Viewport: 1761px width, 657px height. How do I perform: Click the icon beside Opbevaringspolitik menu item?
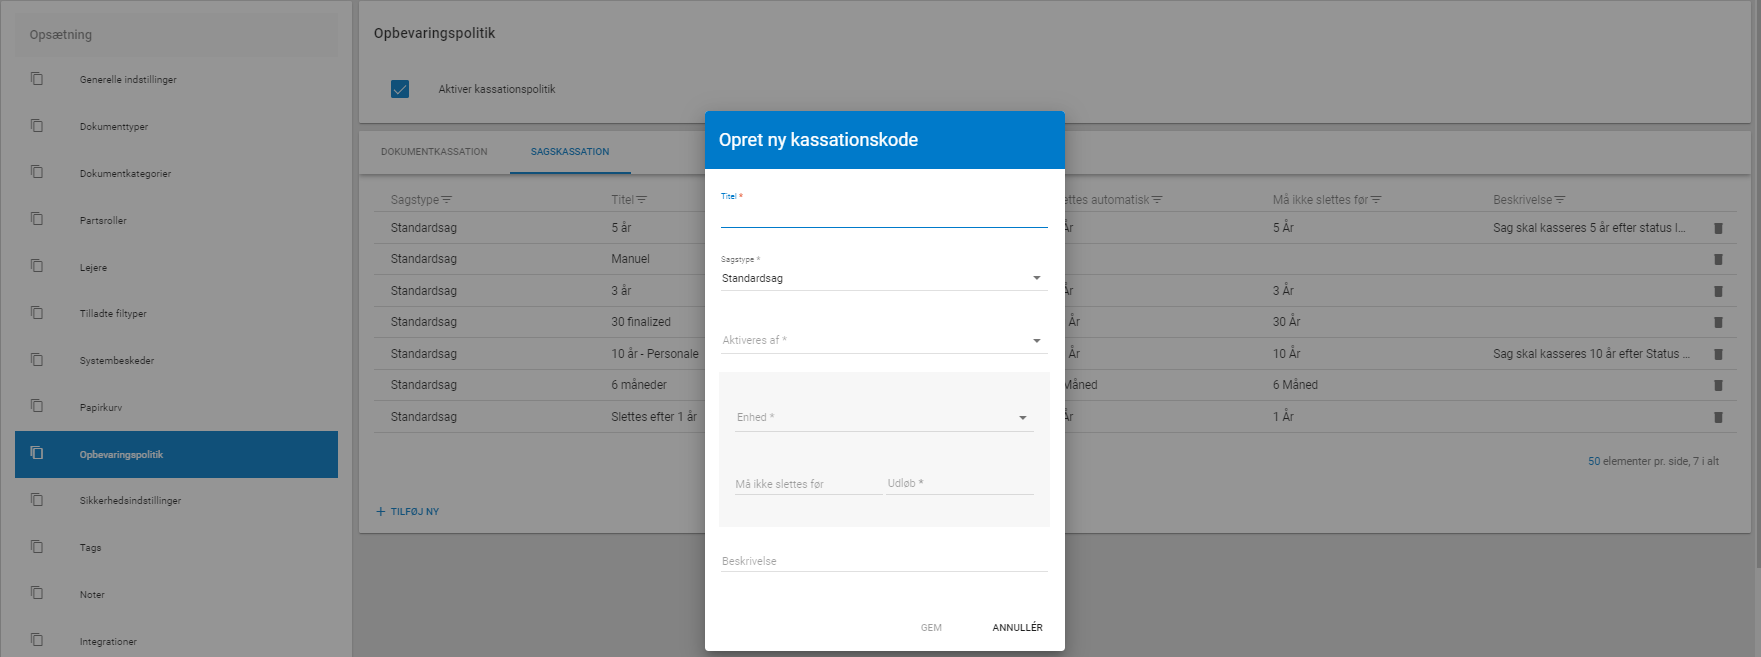tap(37, 453)
